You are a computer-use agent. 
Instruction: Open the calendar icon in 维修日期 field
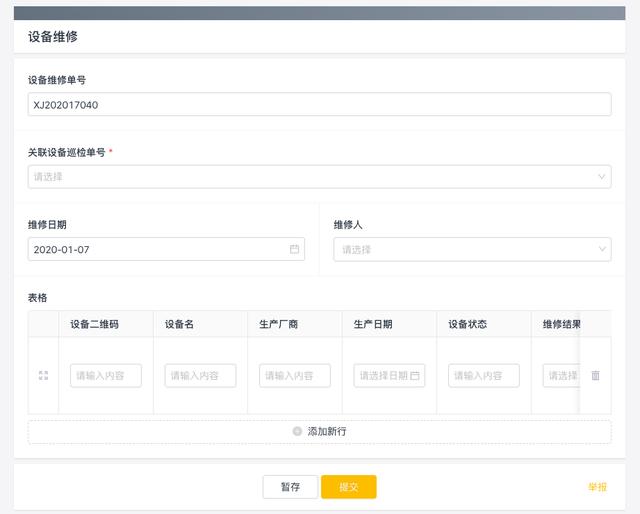coord(295,249)
